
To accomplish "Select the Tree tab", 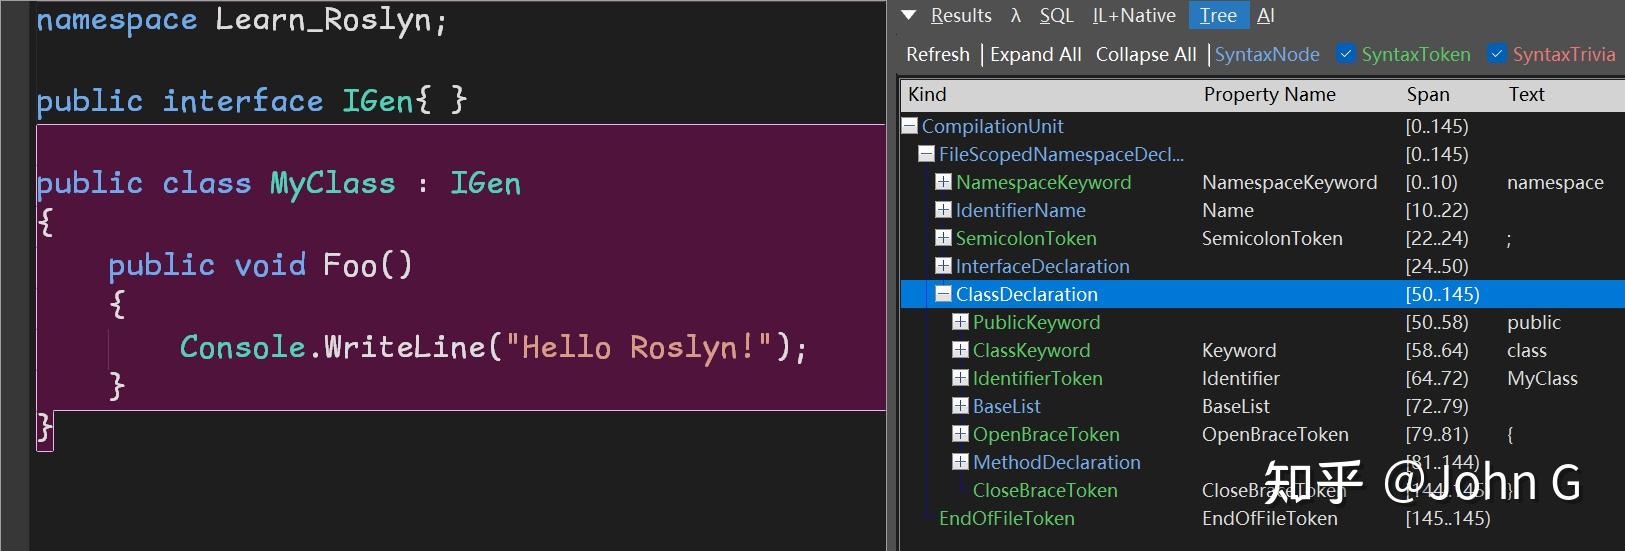I will [1218, 15].
